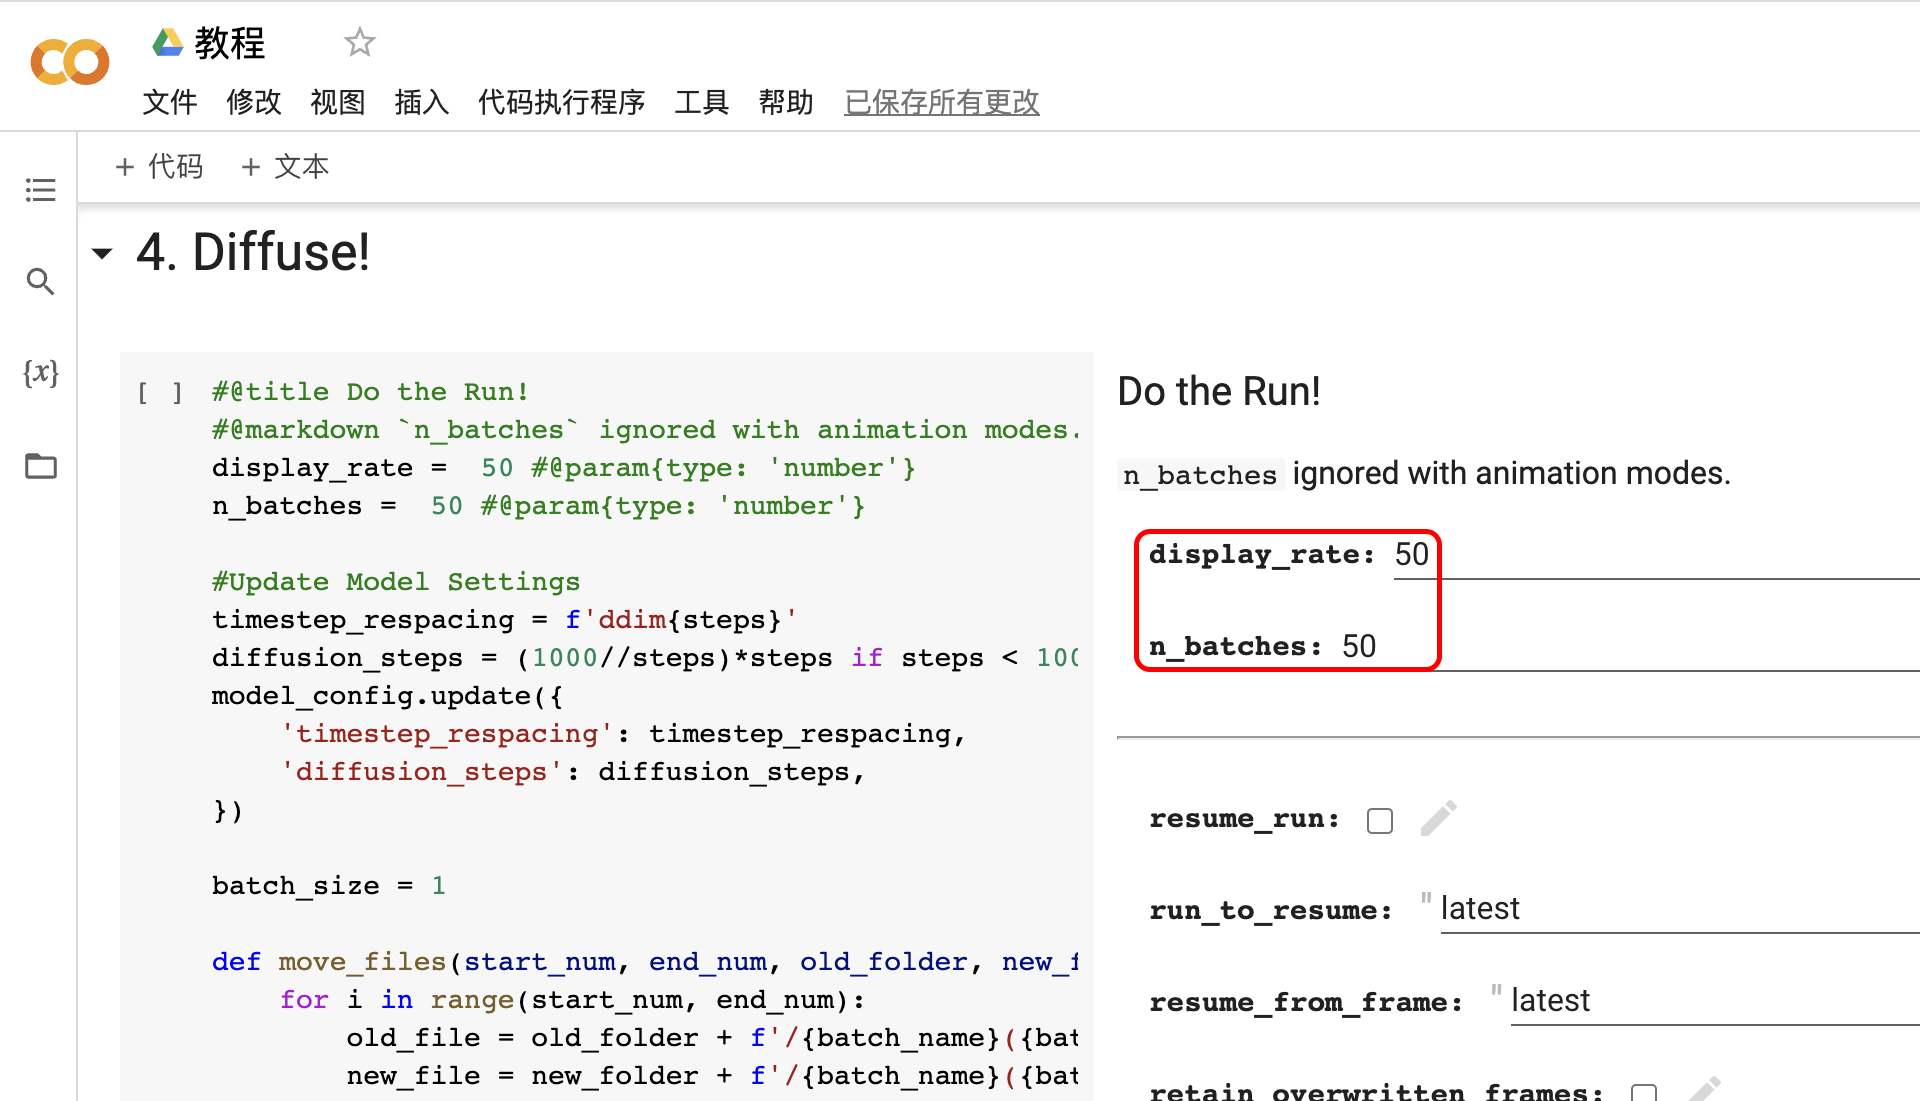Image resolution: width=1920 pixels, height=1101 pixels.
Task: Add a text cell with + 文本
Action: [x=285, y=166]
